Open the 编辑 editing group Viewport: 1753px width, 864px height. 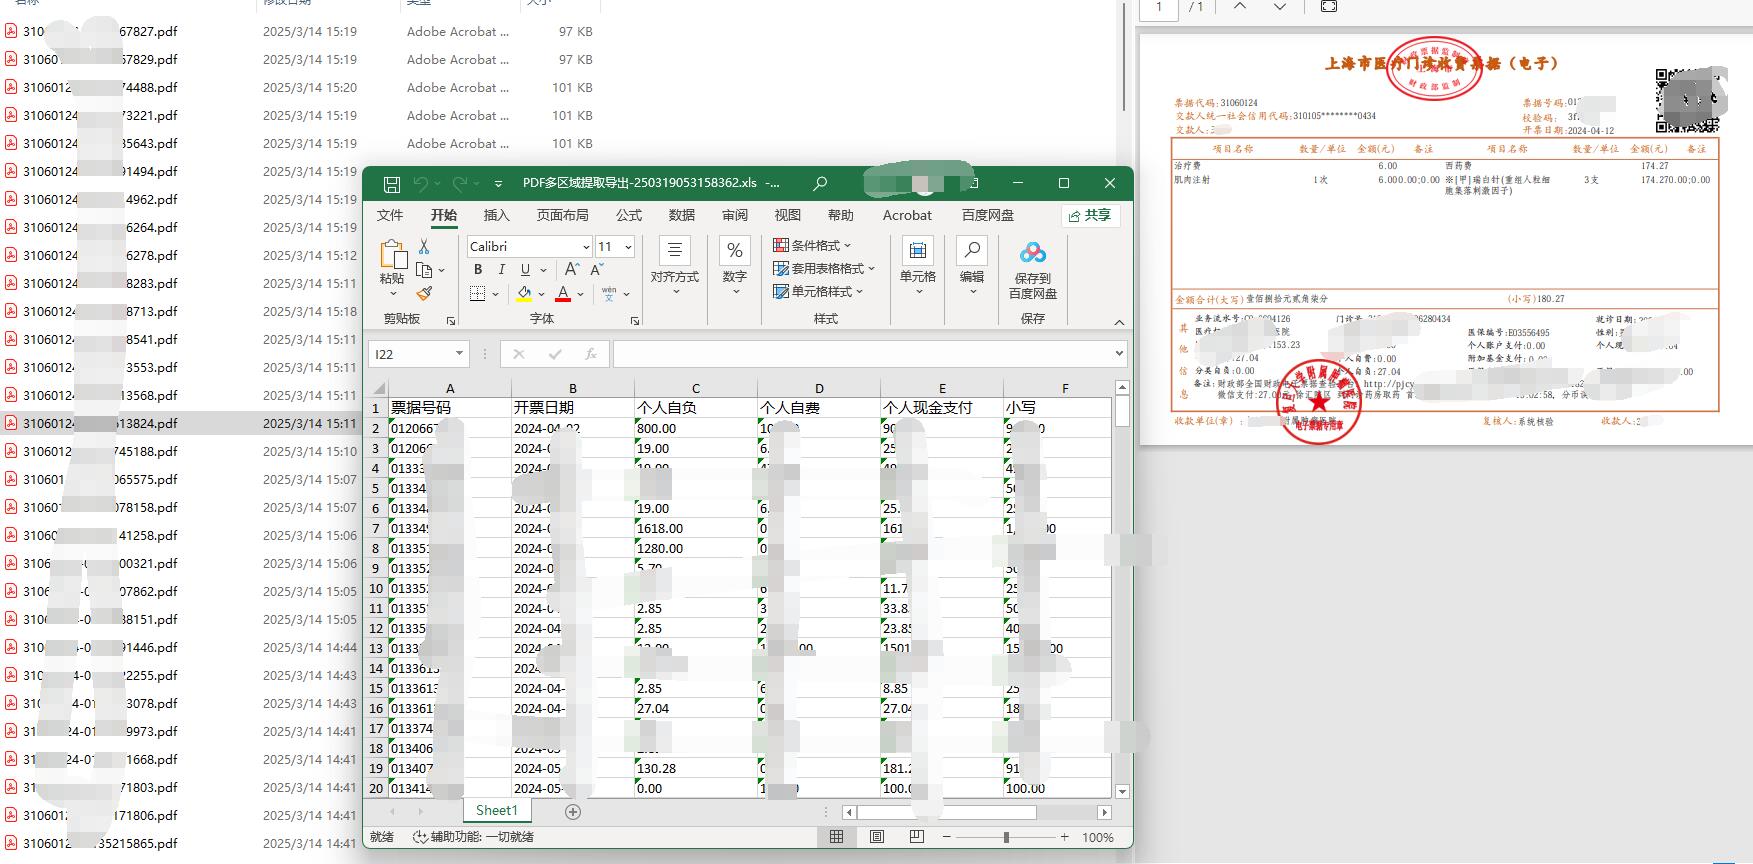pos(972,266)
